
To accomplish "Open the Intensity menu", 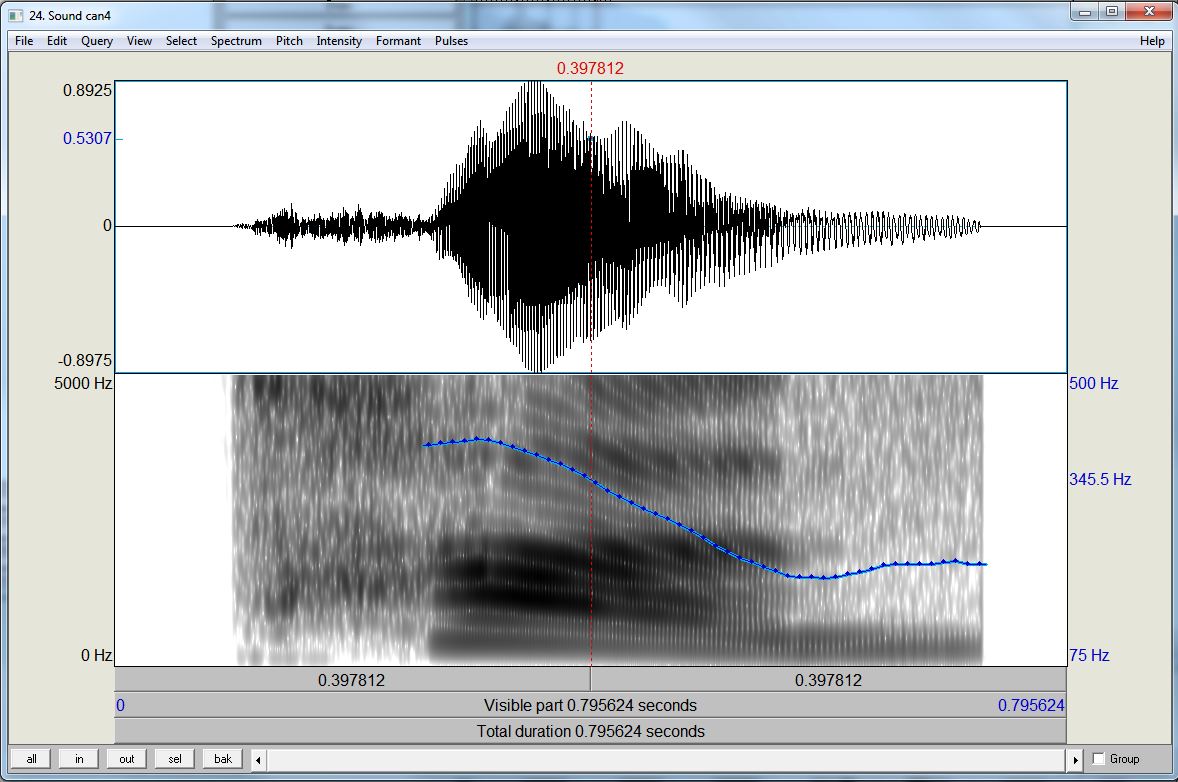I will (339, 41).
